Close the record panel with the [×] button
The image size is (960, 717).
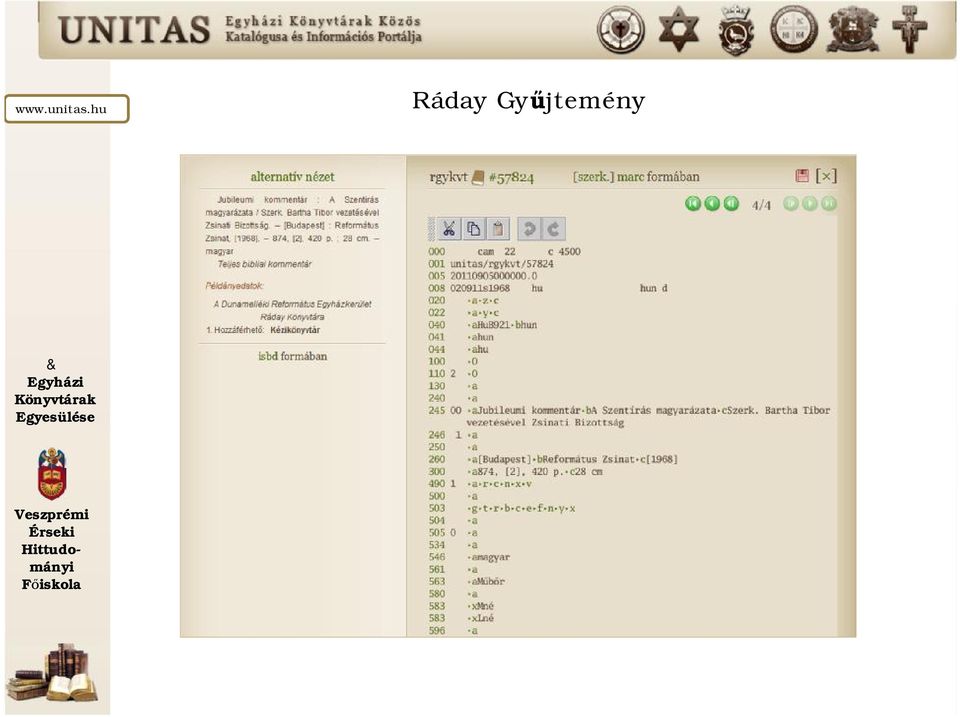click(x=826, y=176)
